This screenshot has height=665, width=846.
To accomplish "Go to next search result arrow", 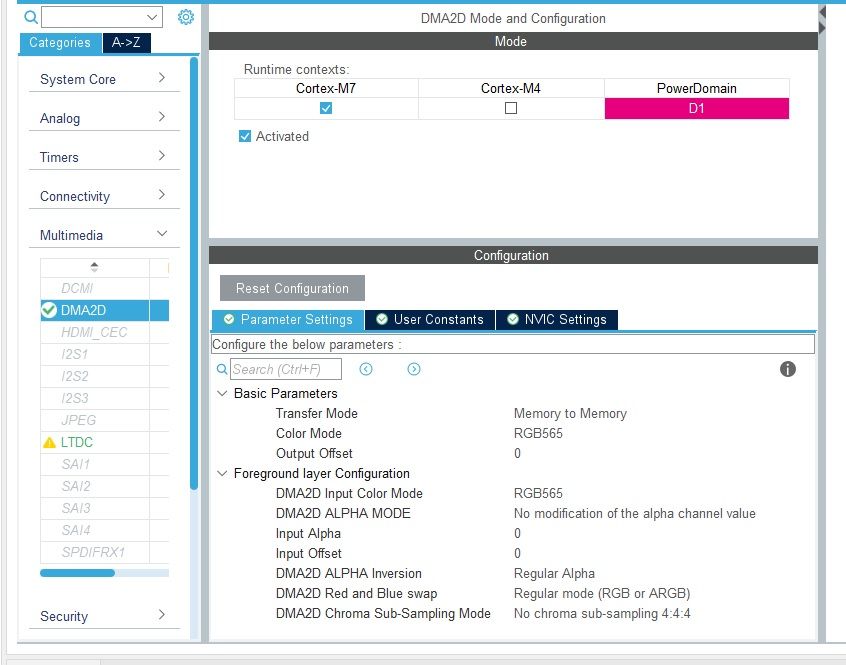I will [414, 369].
